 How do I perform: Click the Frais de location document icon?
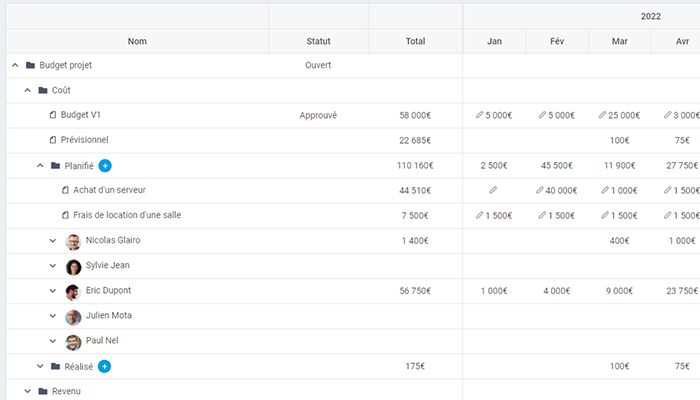point(65,215)
